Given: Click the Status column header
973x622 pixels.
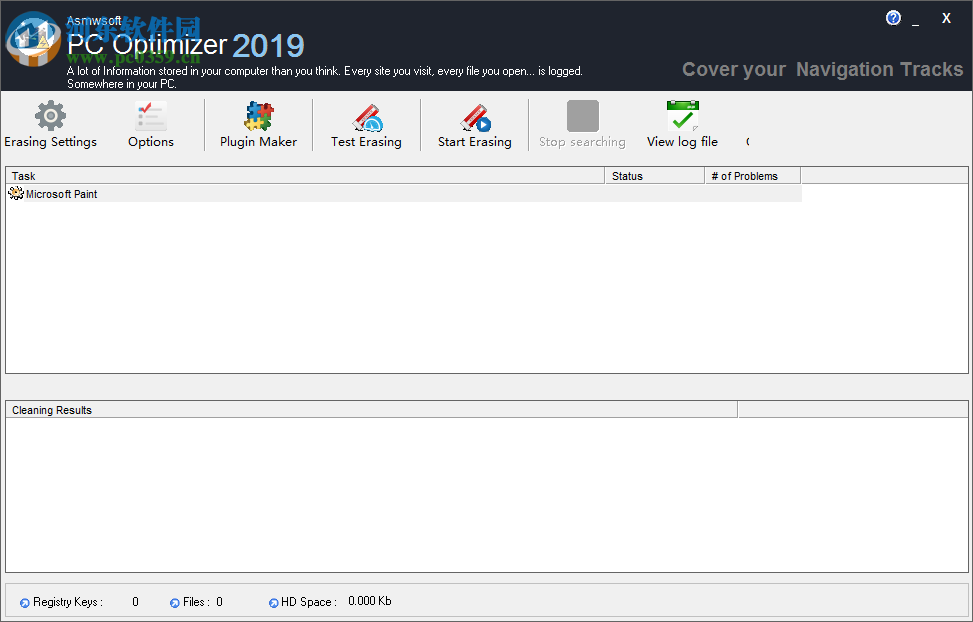Looking at the screenshot, I should point(640,175).
